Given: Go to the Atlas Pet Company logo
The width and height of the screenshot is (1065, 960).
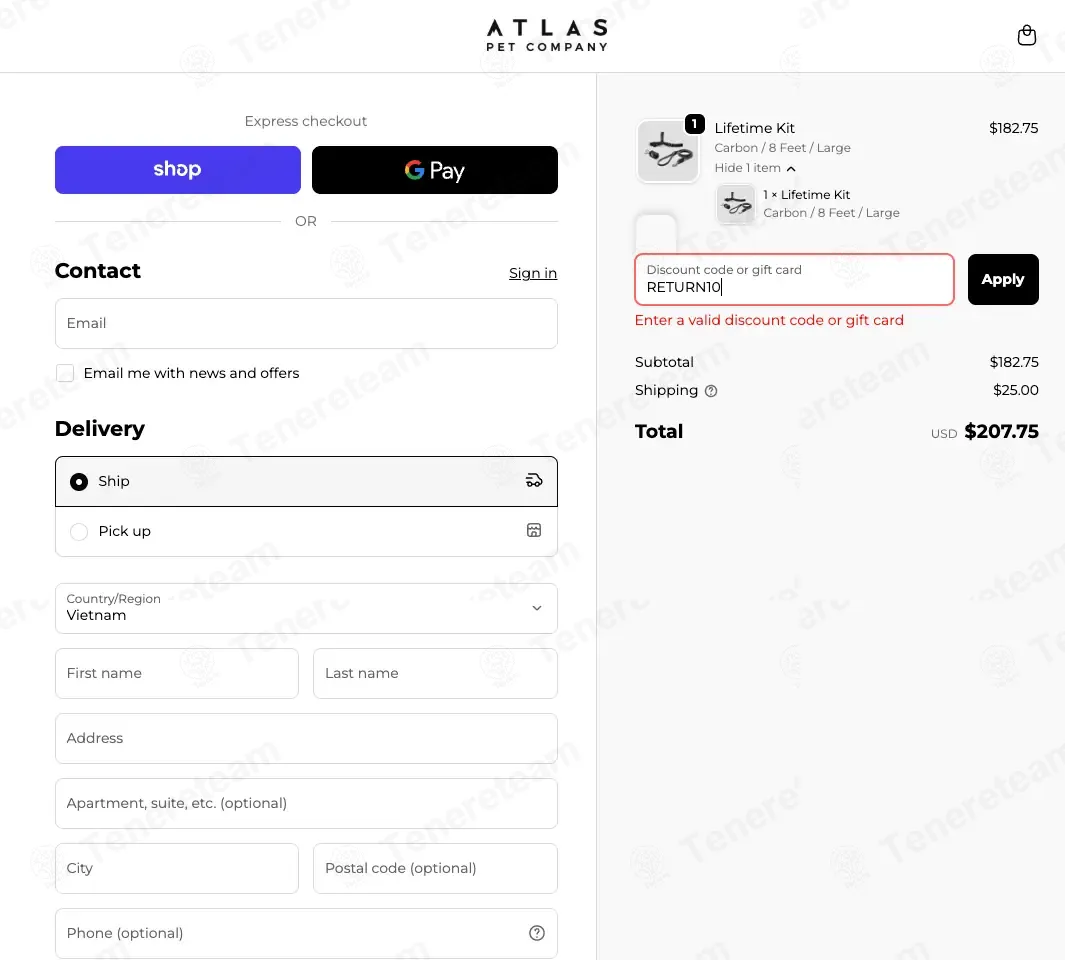Looking at the screenshot, I should [547, 35].
